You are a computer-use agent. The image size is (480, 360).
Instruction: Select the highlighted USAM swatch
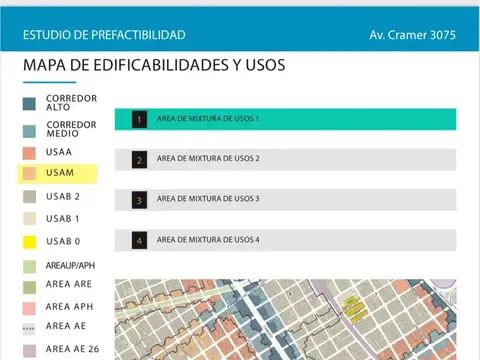29,173
